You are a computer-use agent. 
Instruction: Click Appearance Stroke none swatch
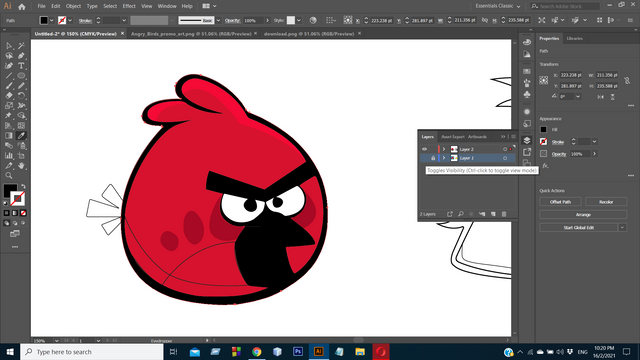[543, 142]
